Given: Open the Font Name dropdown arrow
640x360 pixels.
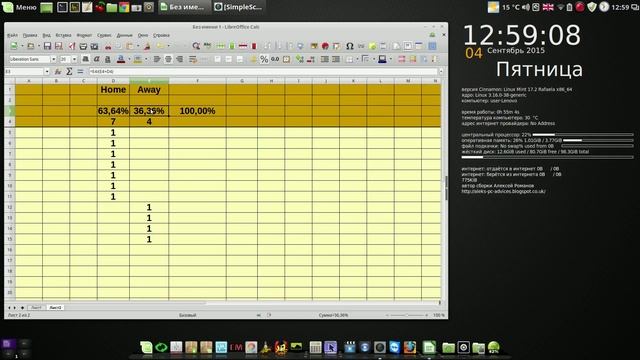Looking at the screenshot, I should click(53, 60).
